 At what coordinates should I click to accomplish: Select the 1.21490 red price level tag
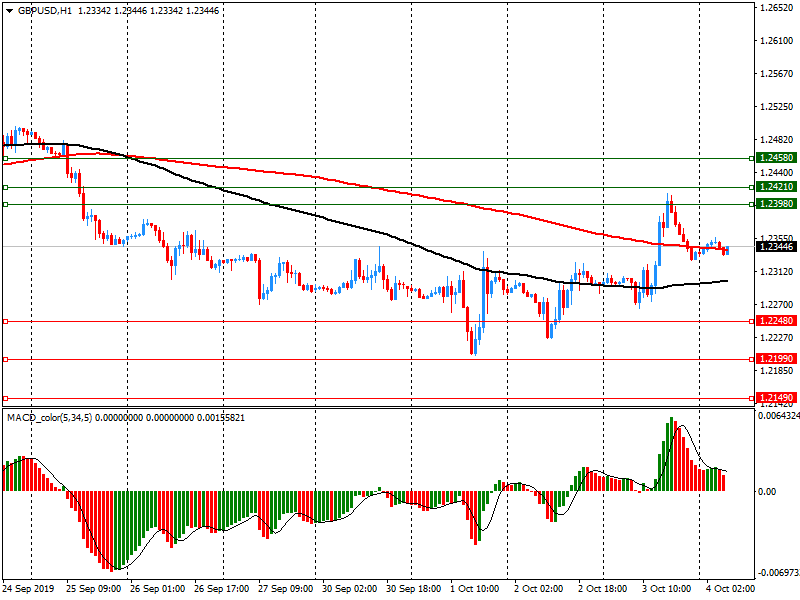(776, 397)
